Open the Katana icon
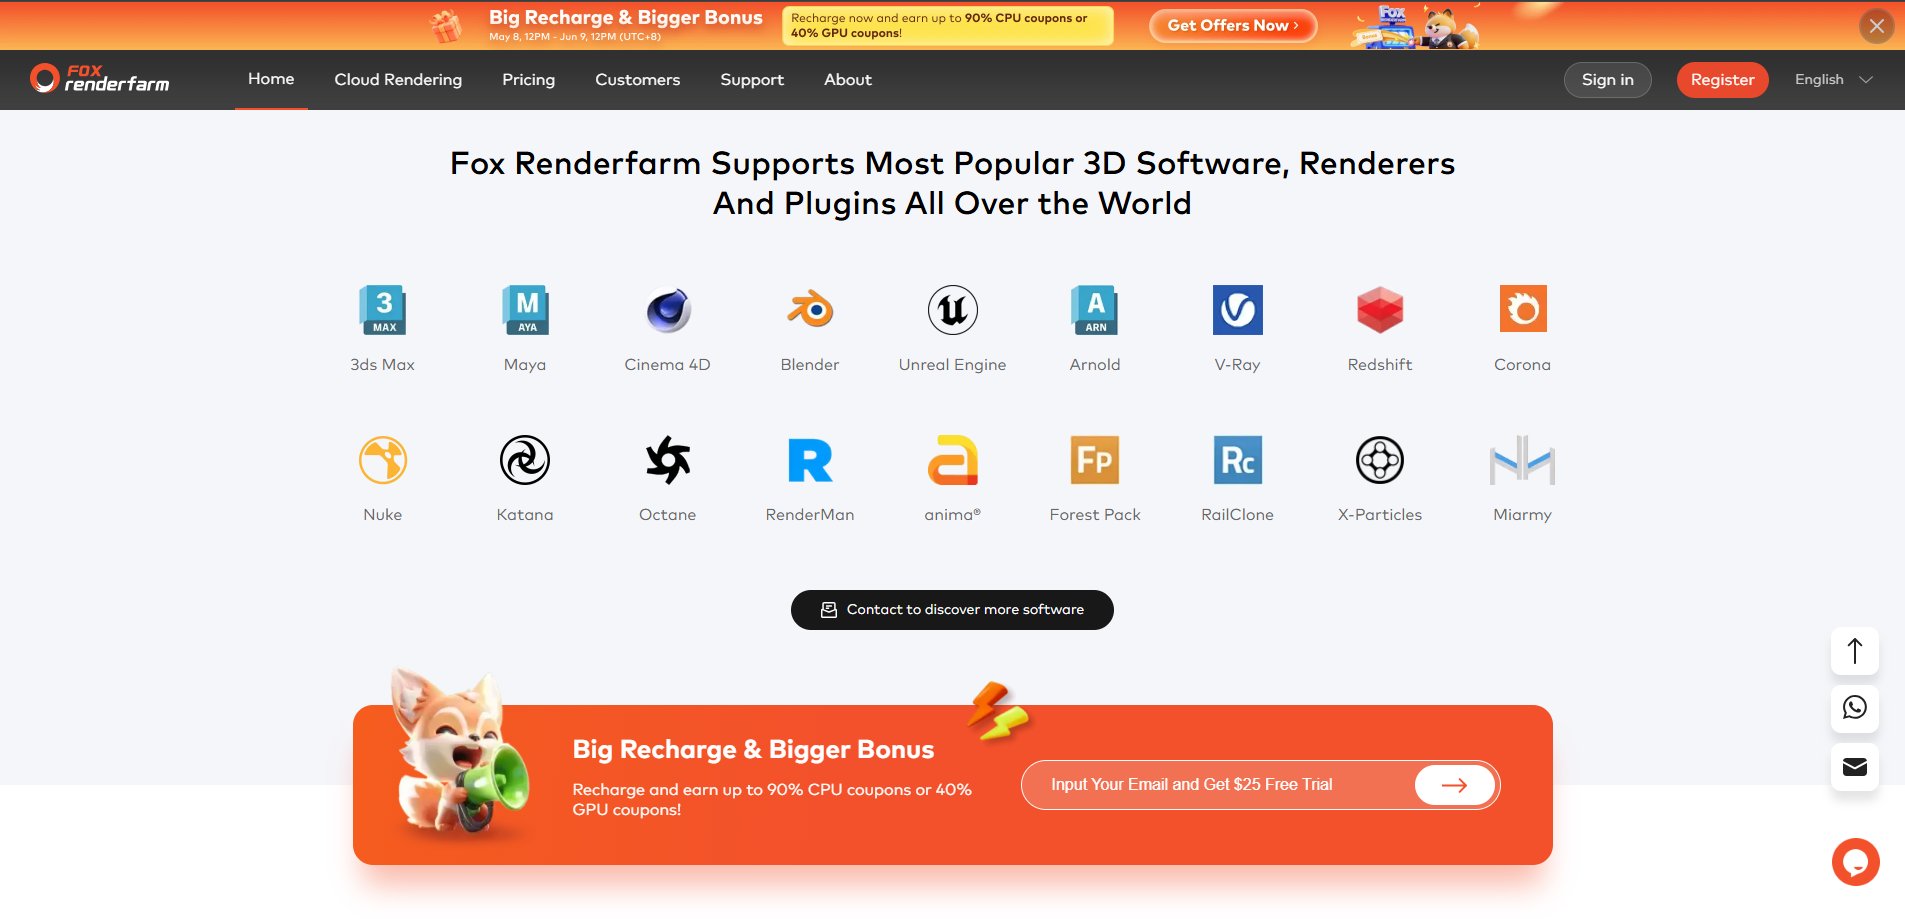This screenshot has height=919, width=1905. click(x=525, y=460)
